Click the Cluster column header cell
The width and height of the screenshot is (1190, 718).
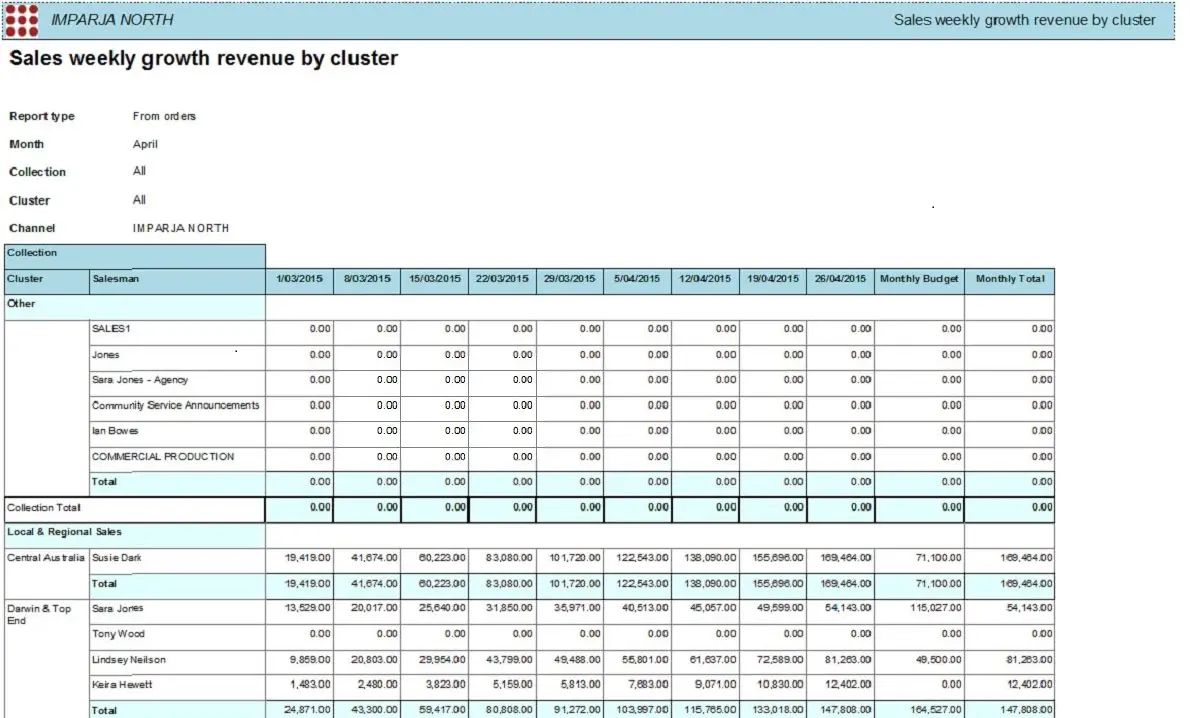(26, 279)
